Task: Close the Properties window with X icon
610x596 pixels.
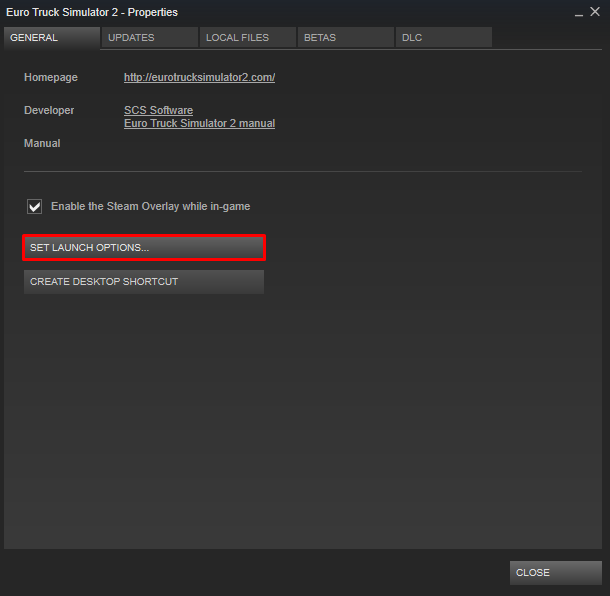Action: 595,12
